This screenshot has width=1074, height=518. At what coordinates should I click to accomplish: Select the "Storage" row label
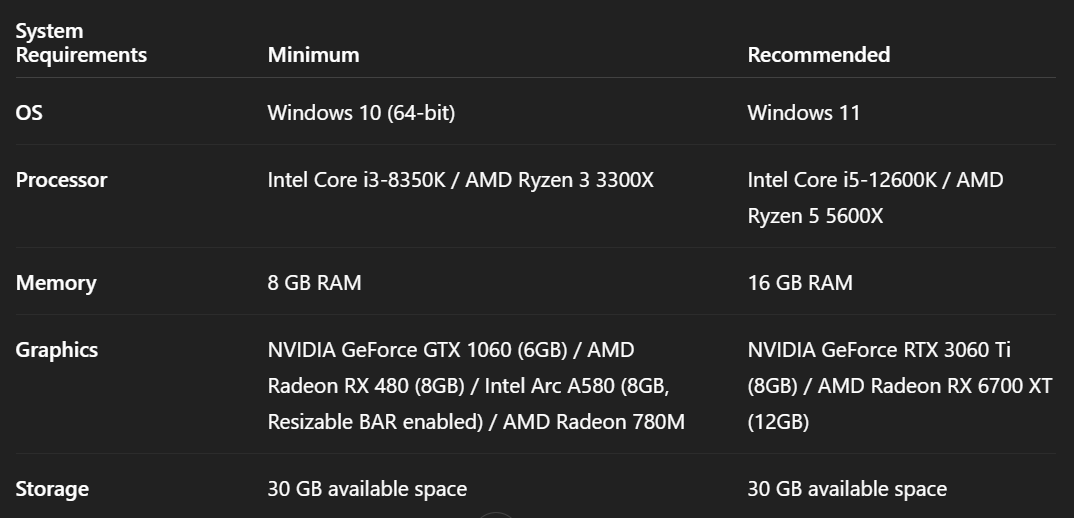click(52, 489)
